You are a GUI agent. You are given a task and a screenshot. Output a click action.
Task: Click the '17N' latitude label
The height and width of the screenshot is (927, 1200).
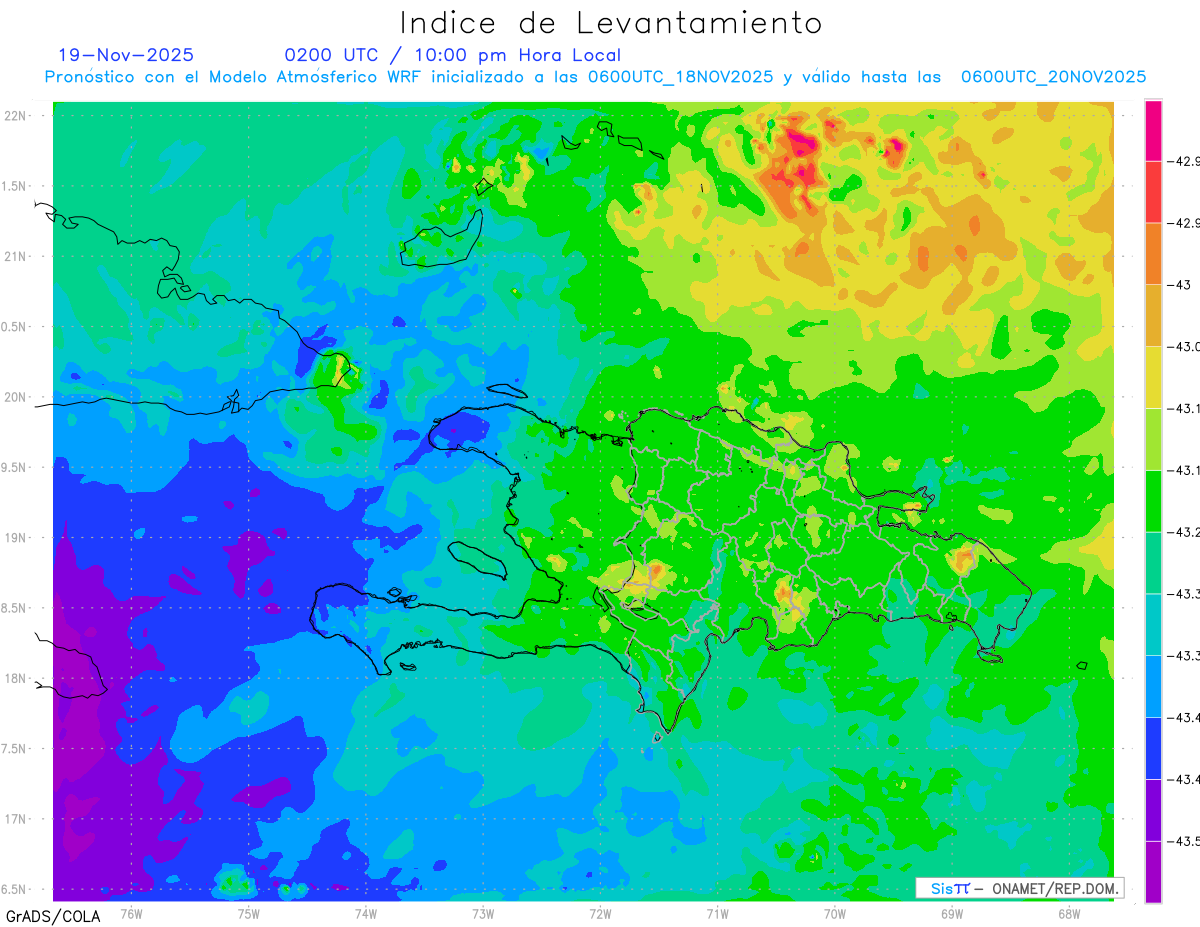15,819
